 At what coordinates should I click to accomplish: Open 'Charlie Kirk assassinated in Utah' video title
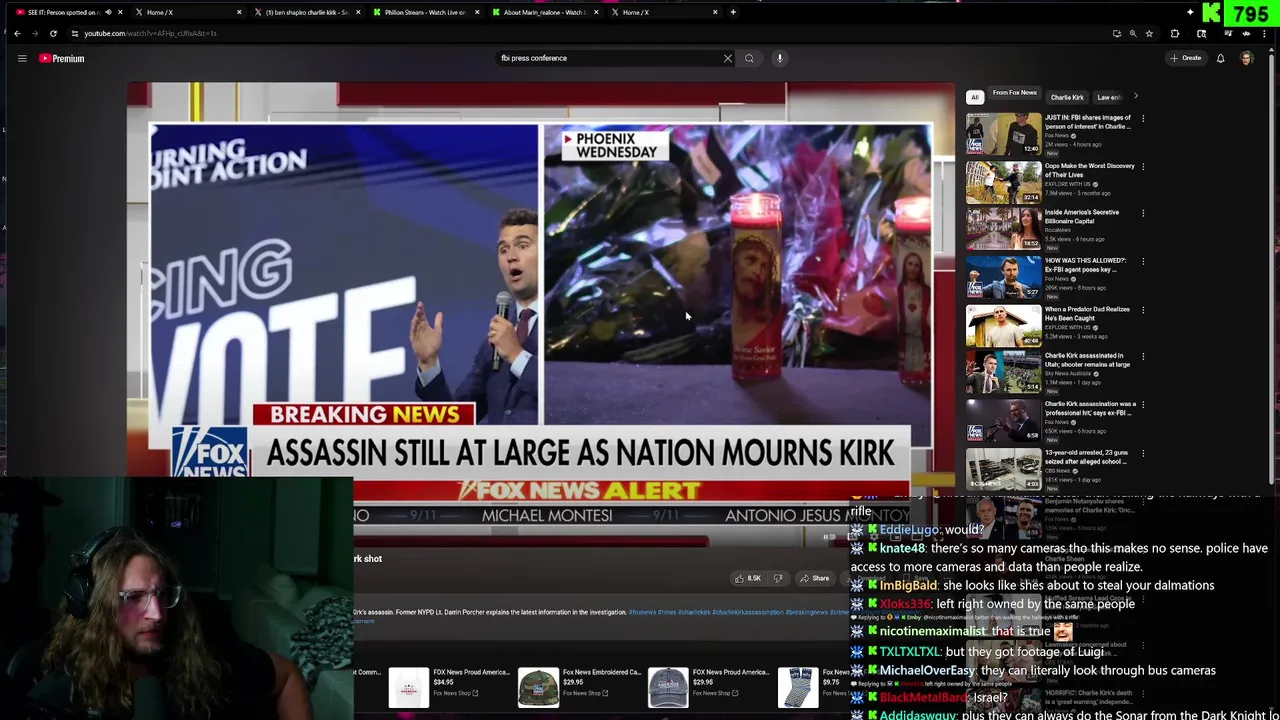[1087, 360]
